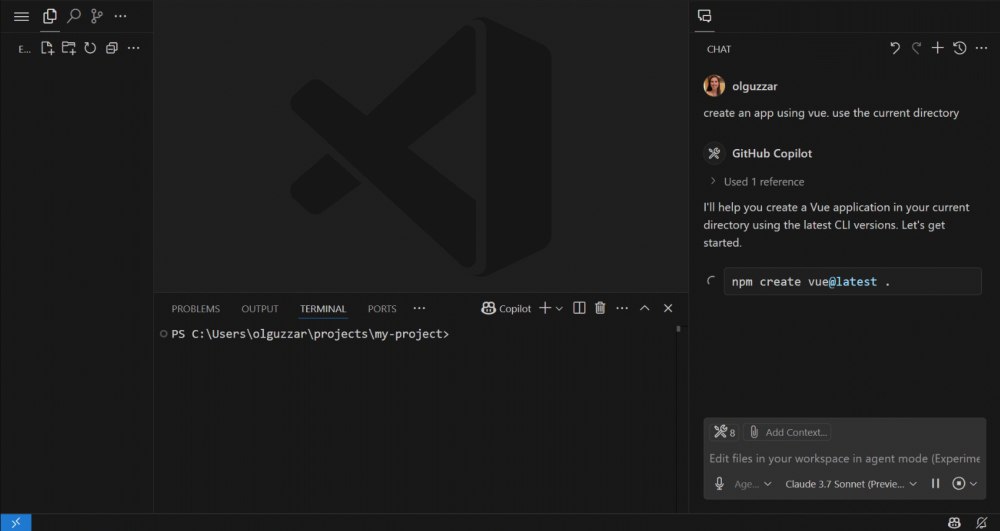Open the tools selector showing 8
Viewport: 1000px width, 531px height.
[724, 432]
